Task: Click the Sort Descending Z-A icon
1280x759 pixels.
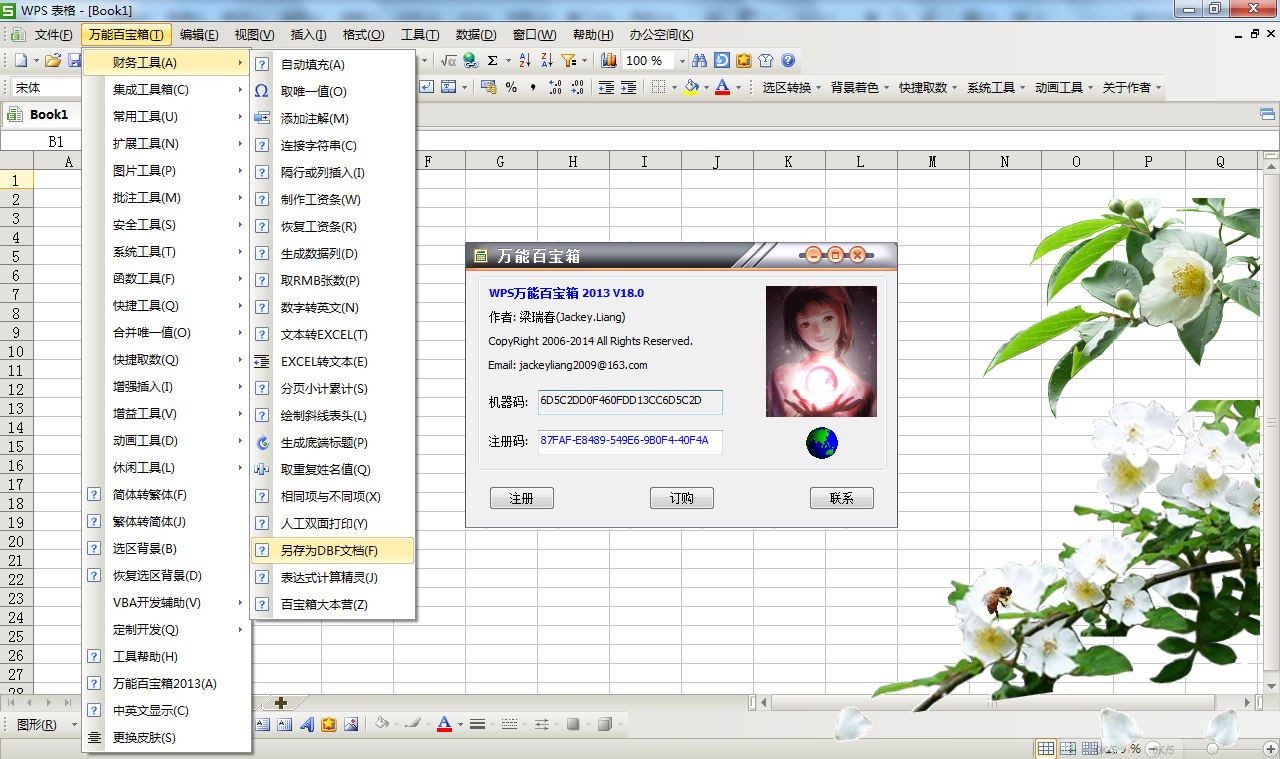Action: pyautogui.click(x=548, y=61)
